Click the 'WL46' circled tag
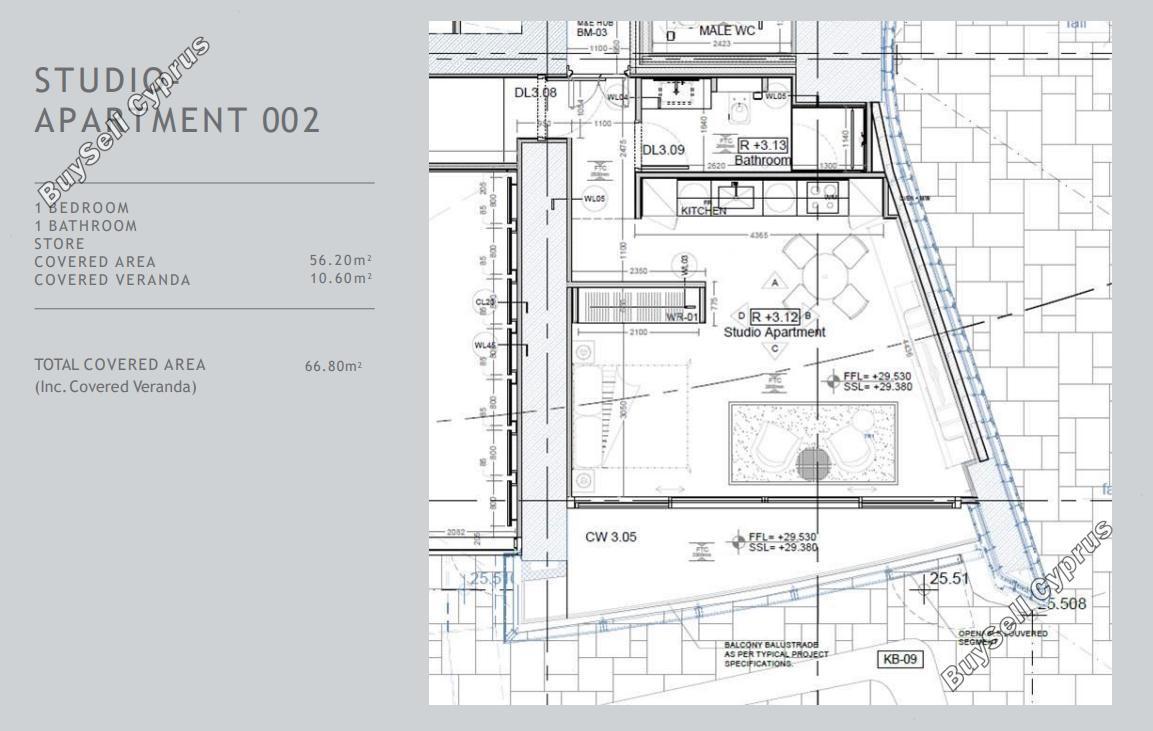This screenshot has width=1153, height=731. coord(485,345)
